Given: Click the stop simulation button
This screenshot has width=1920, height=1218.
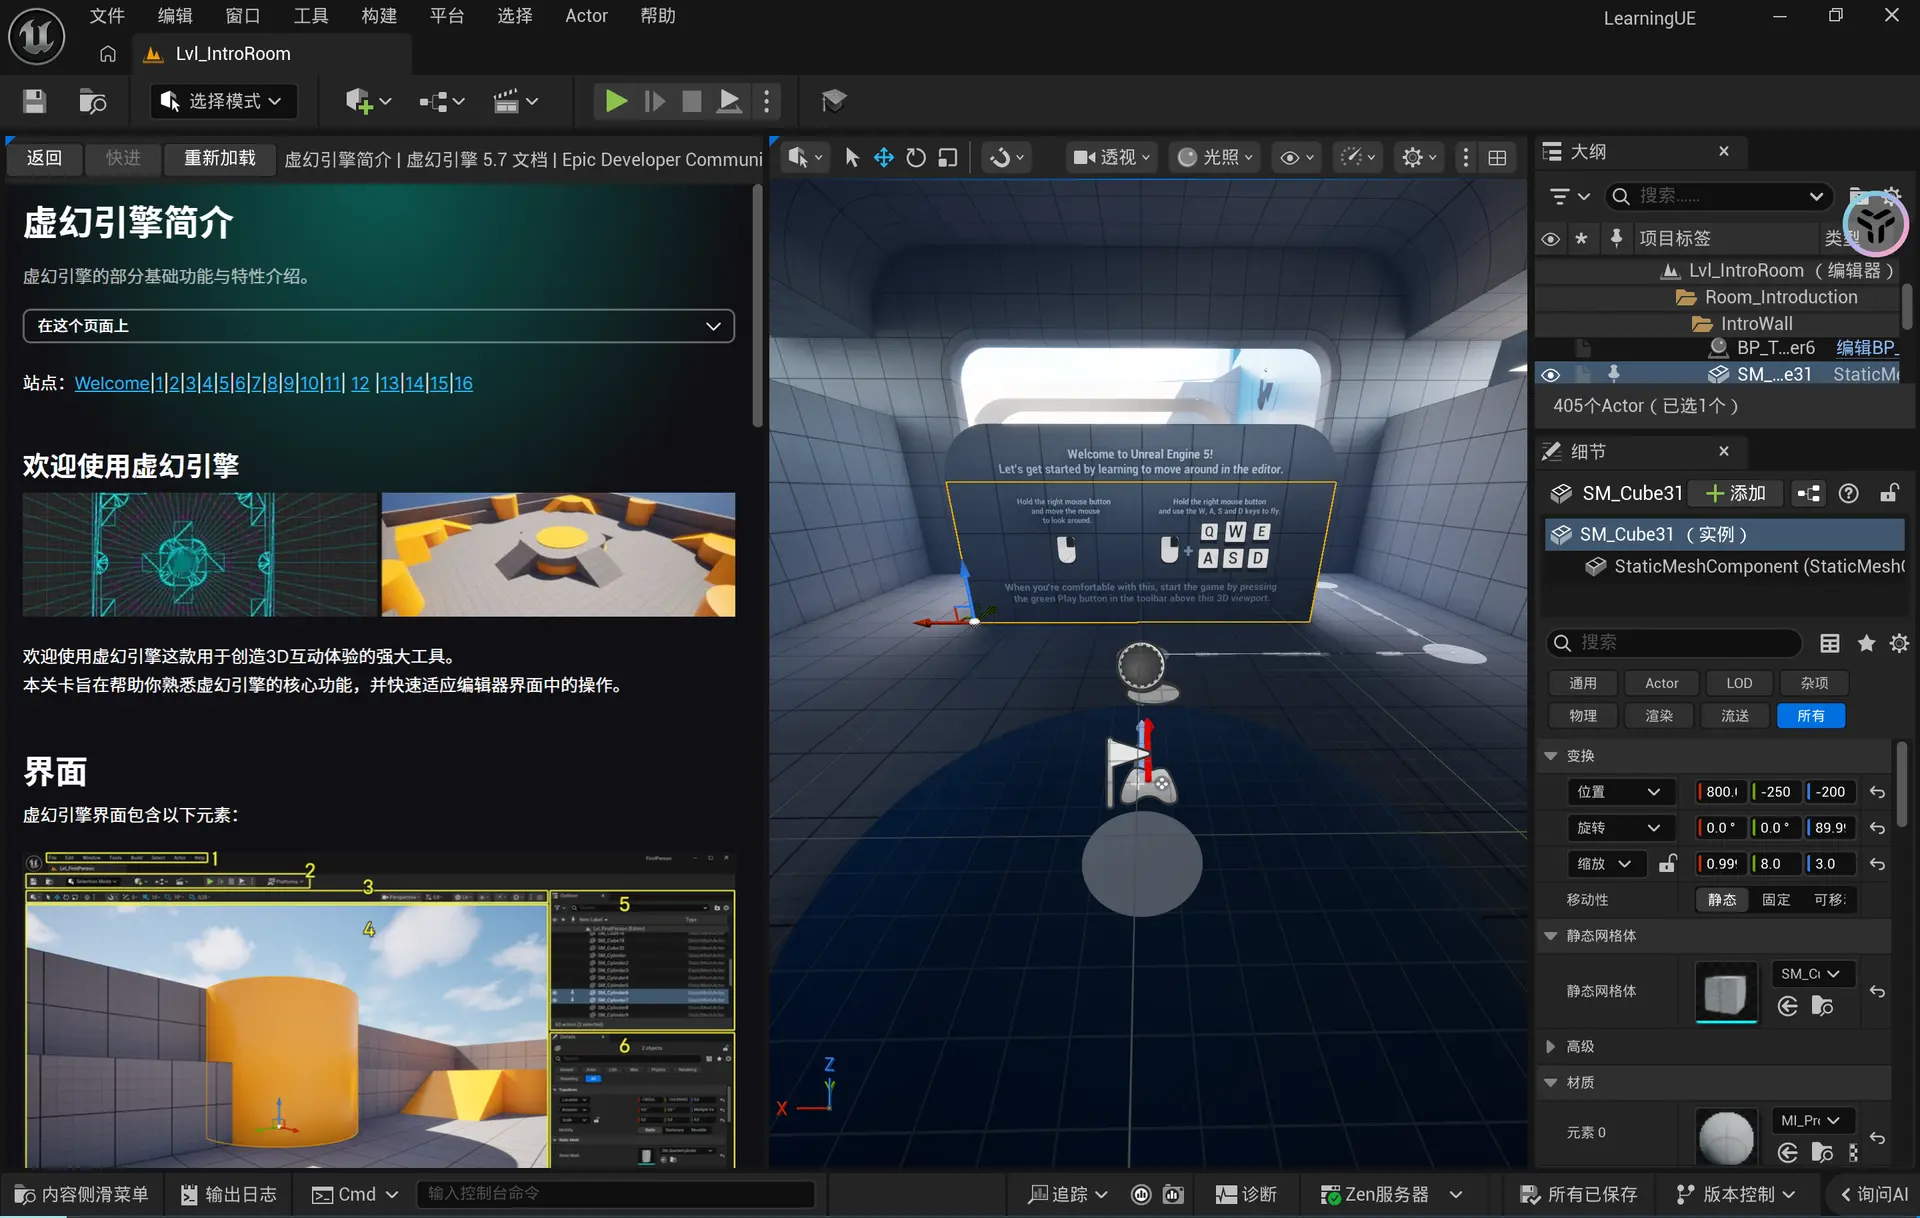Looking at the screenshot, I should click(x=691, y=101).
